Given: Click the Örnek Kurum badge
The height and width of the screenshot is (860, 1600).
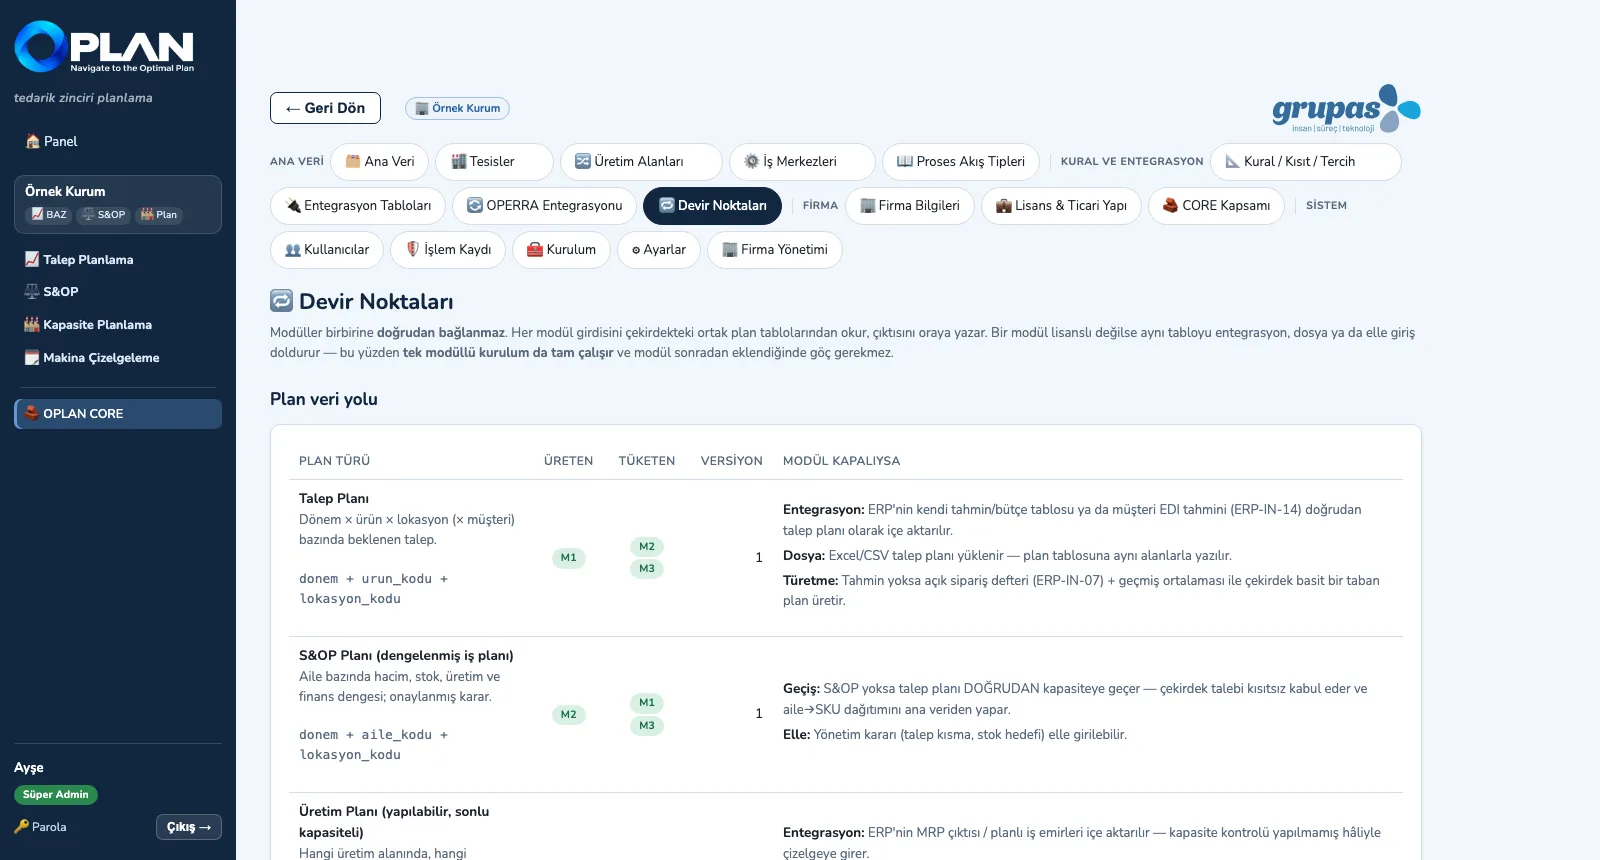Looking at the screenshot, I should click(457, 108).
